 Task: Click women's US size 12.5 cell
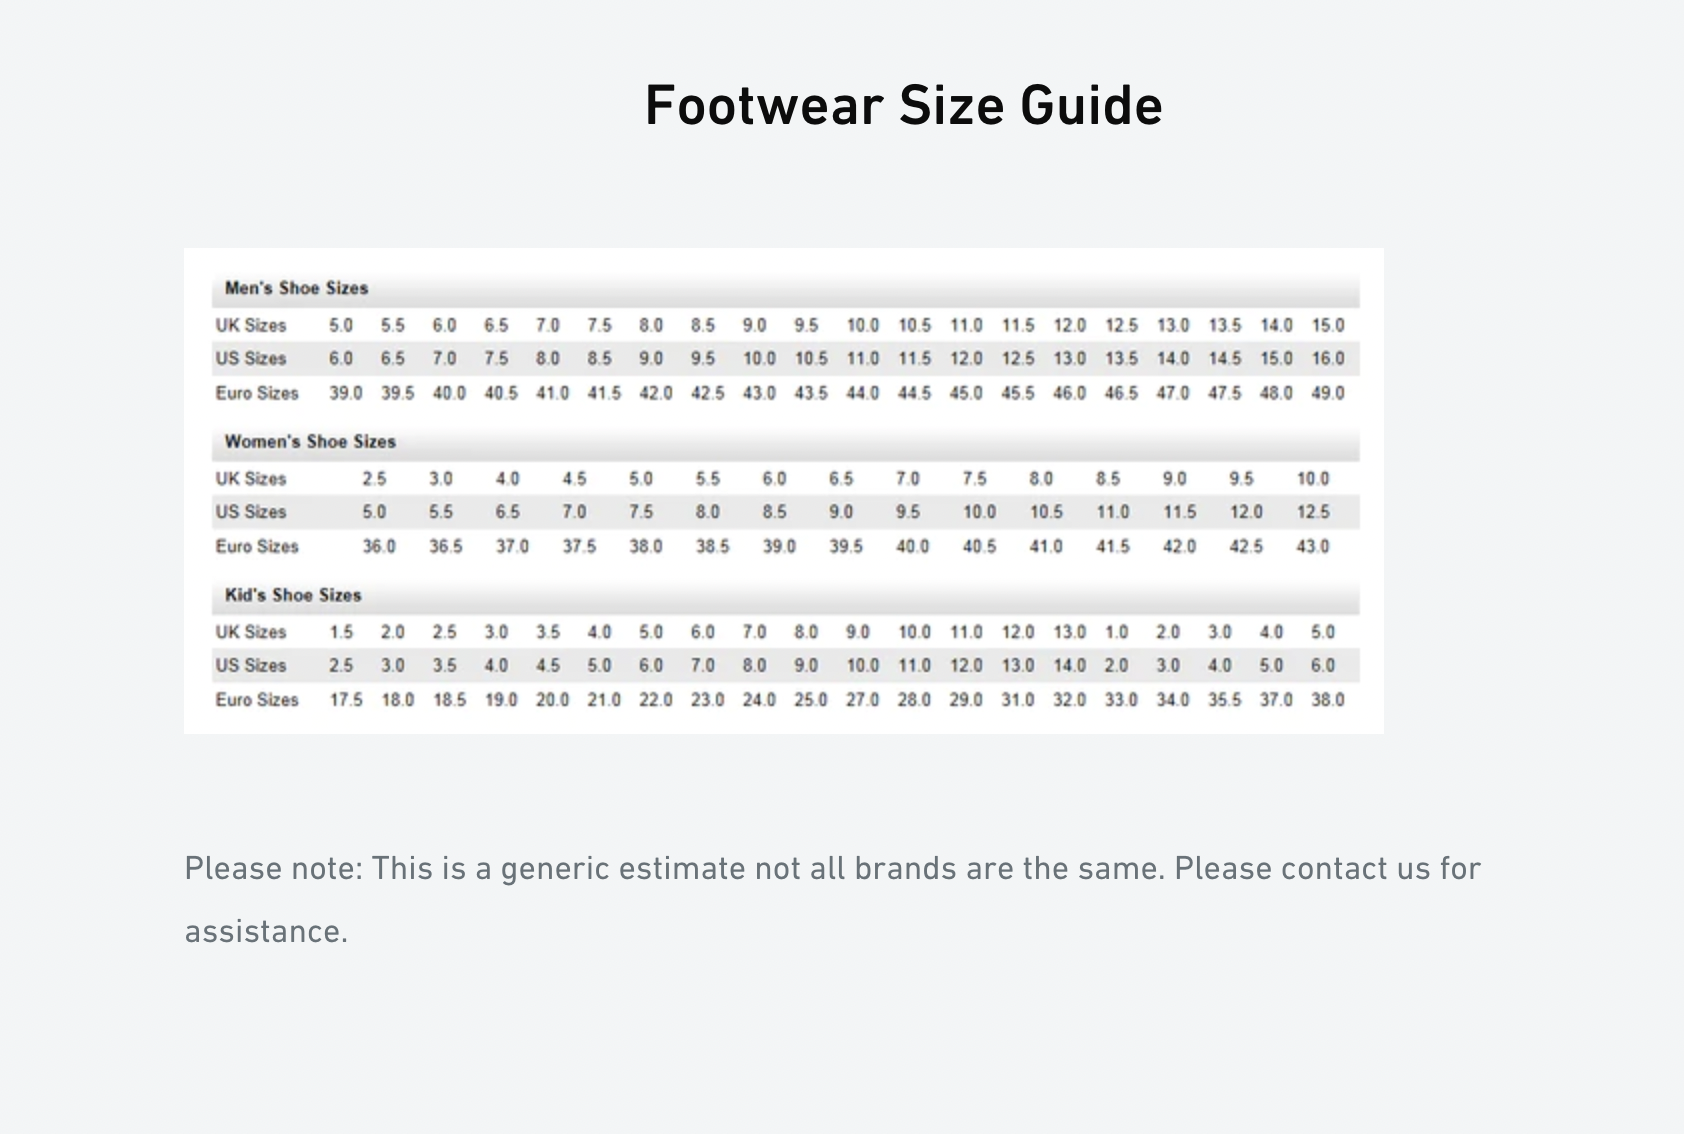1313,512
